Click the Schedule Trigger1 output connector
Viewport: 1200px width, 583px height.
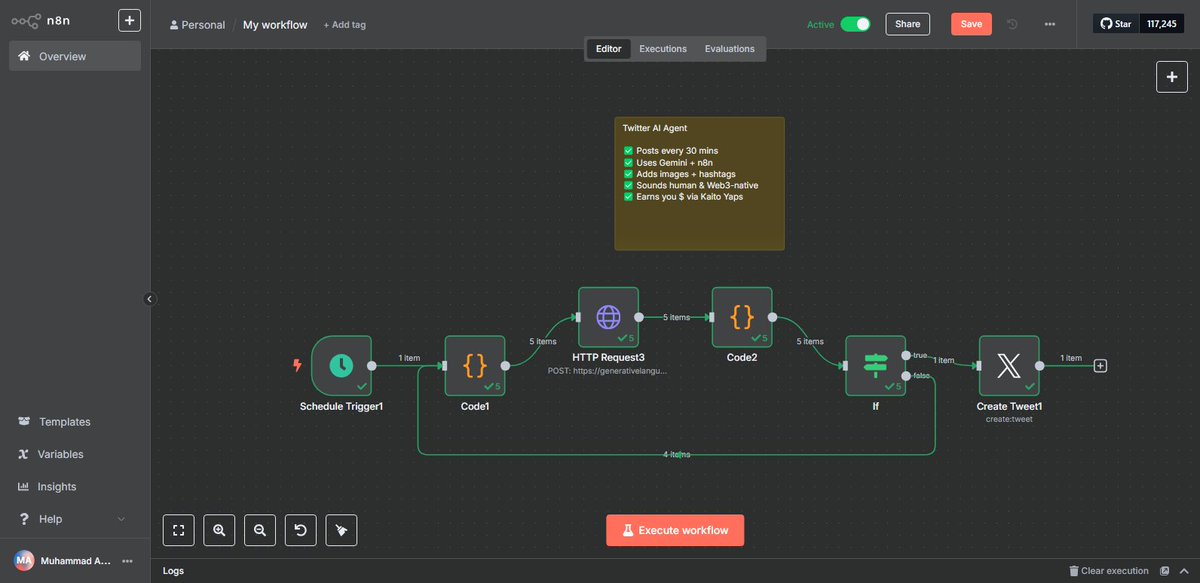371,366
